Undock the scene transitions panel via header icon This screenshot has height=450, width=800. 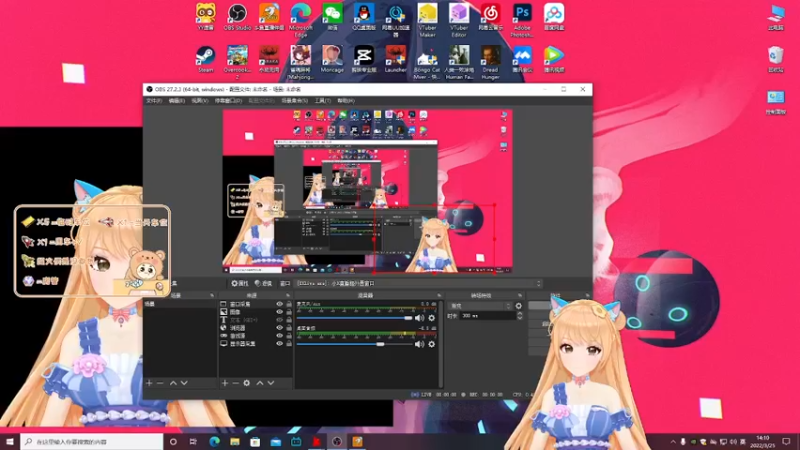click(x=520, y=295)
